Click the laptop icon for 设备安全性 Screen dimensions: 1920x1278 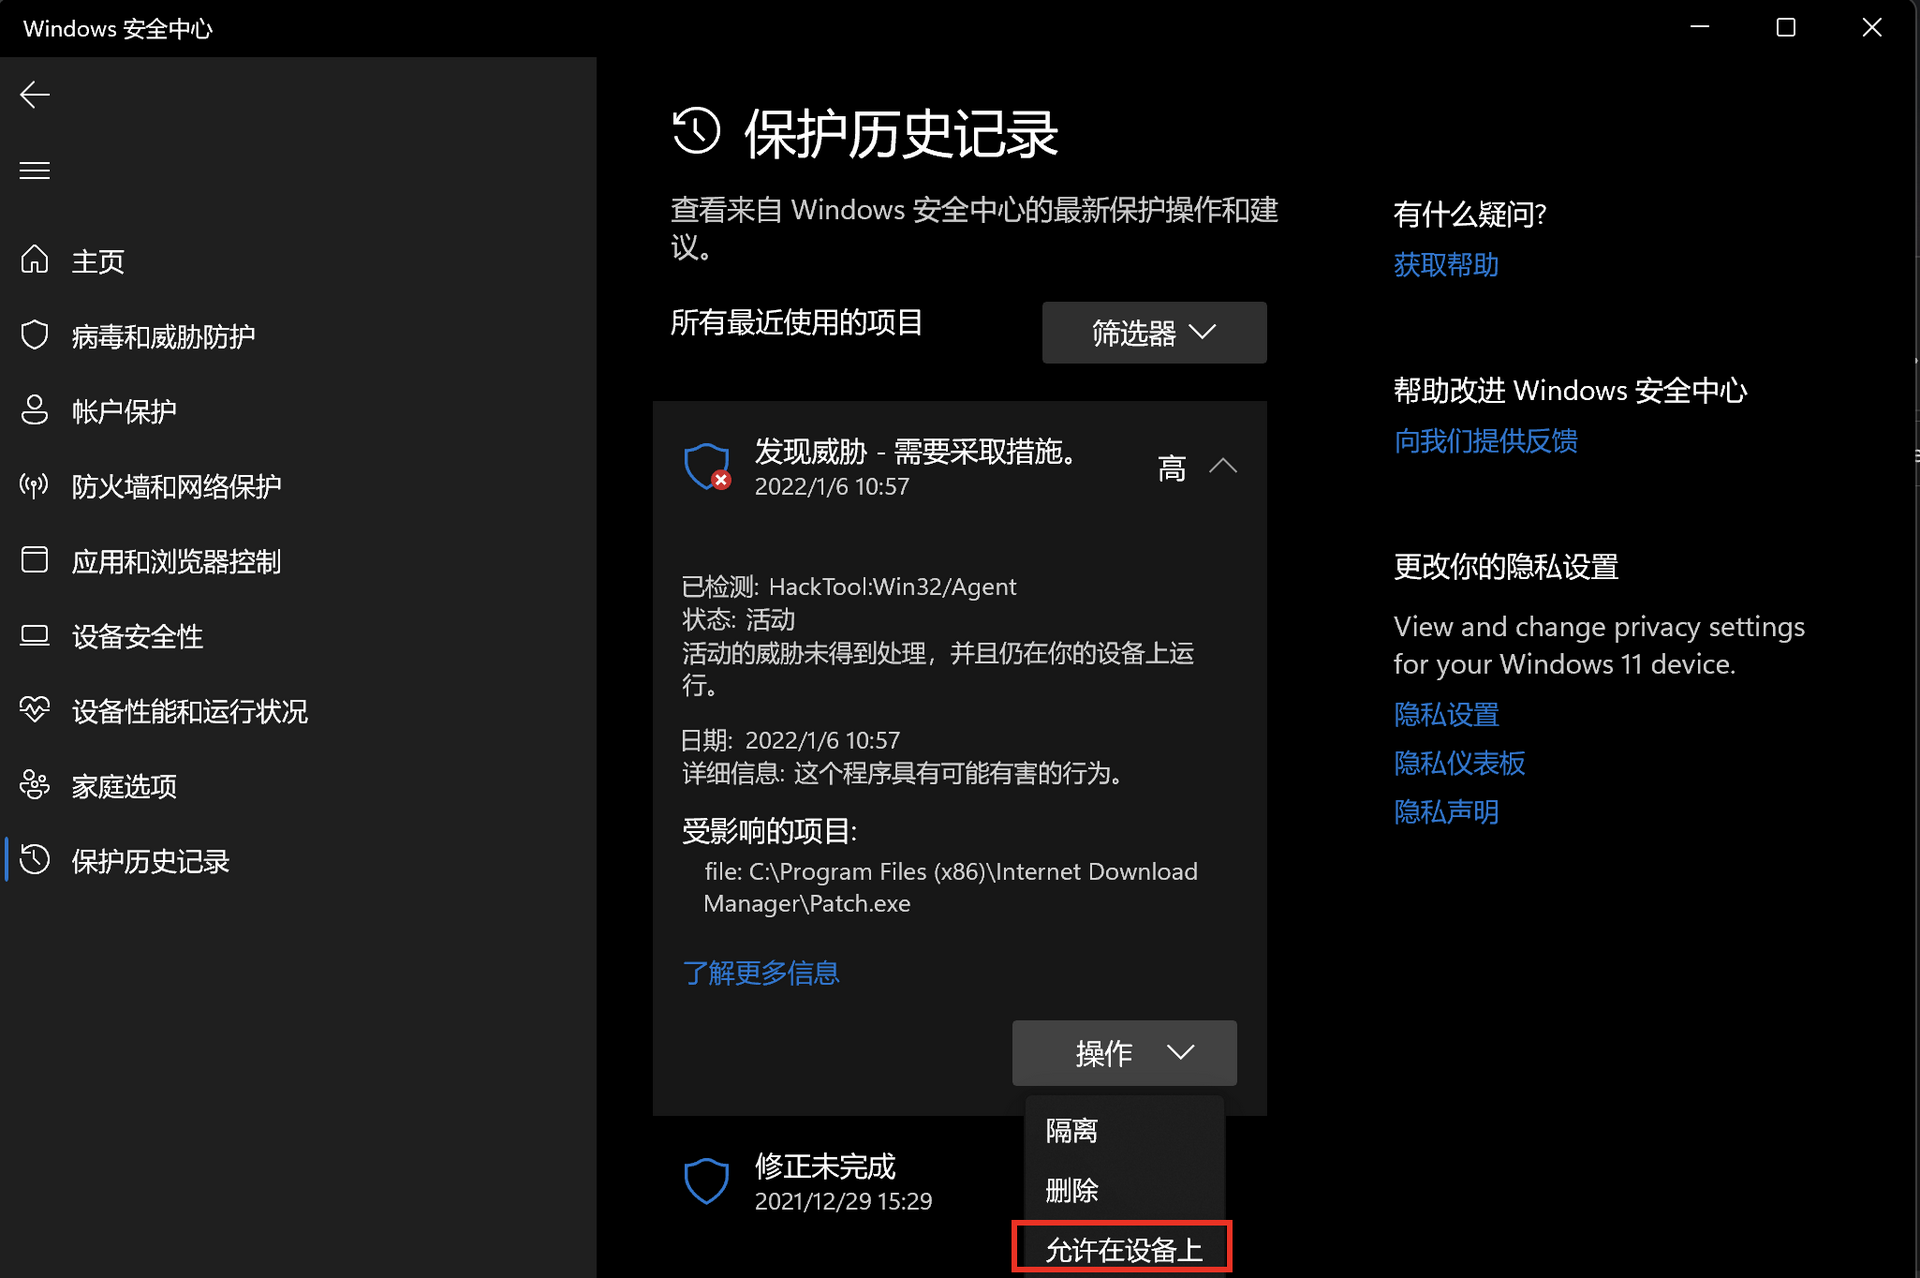point(35,636)
